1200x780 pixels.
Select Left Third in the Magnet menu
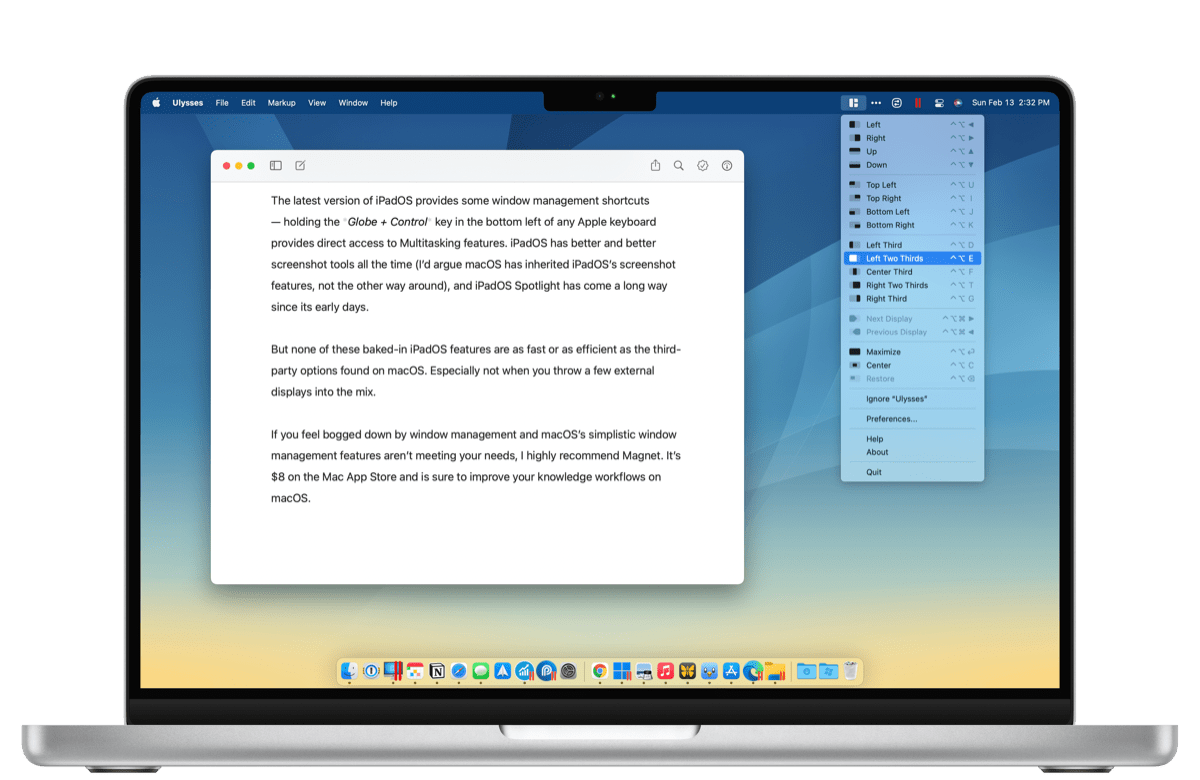[912, 245]
